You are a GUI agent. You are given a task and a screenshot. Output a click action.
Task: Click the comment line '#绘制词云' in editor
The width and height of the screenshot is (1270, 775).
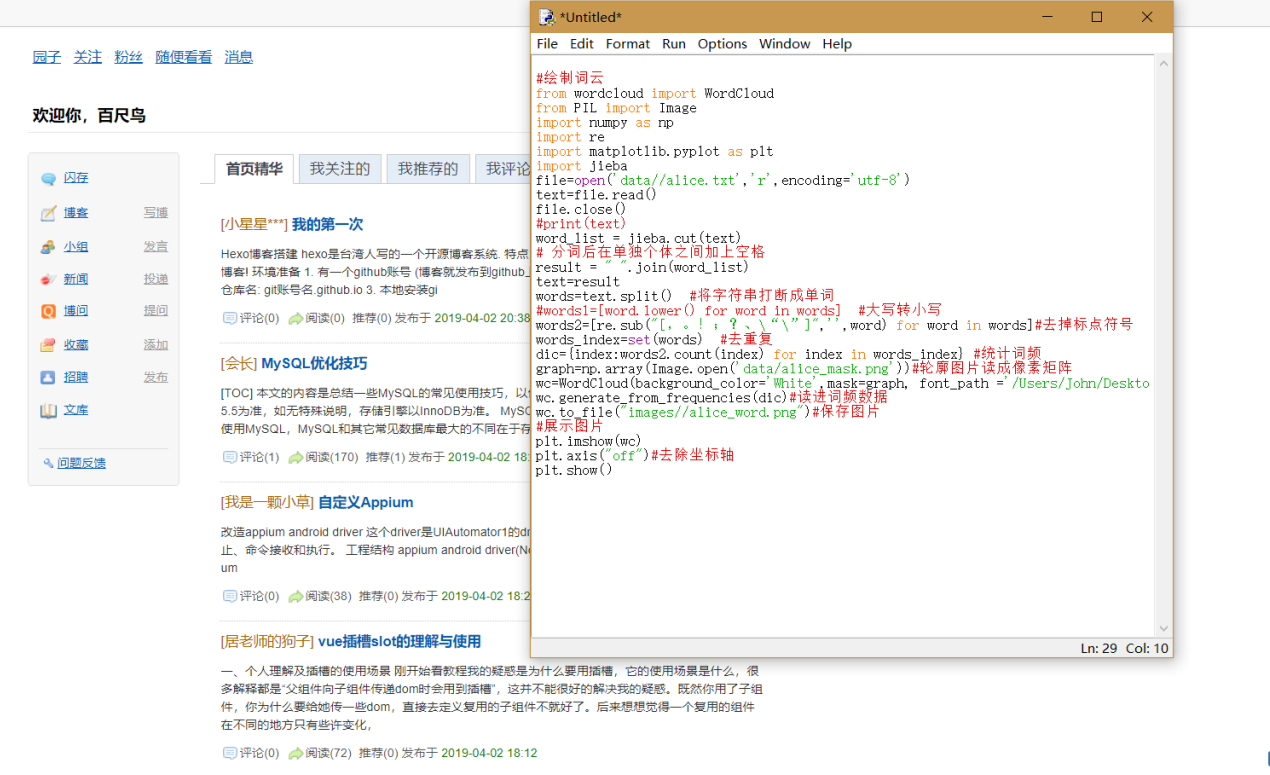click(570, 78)
